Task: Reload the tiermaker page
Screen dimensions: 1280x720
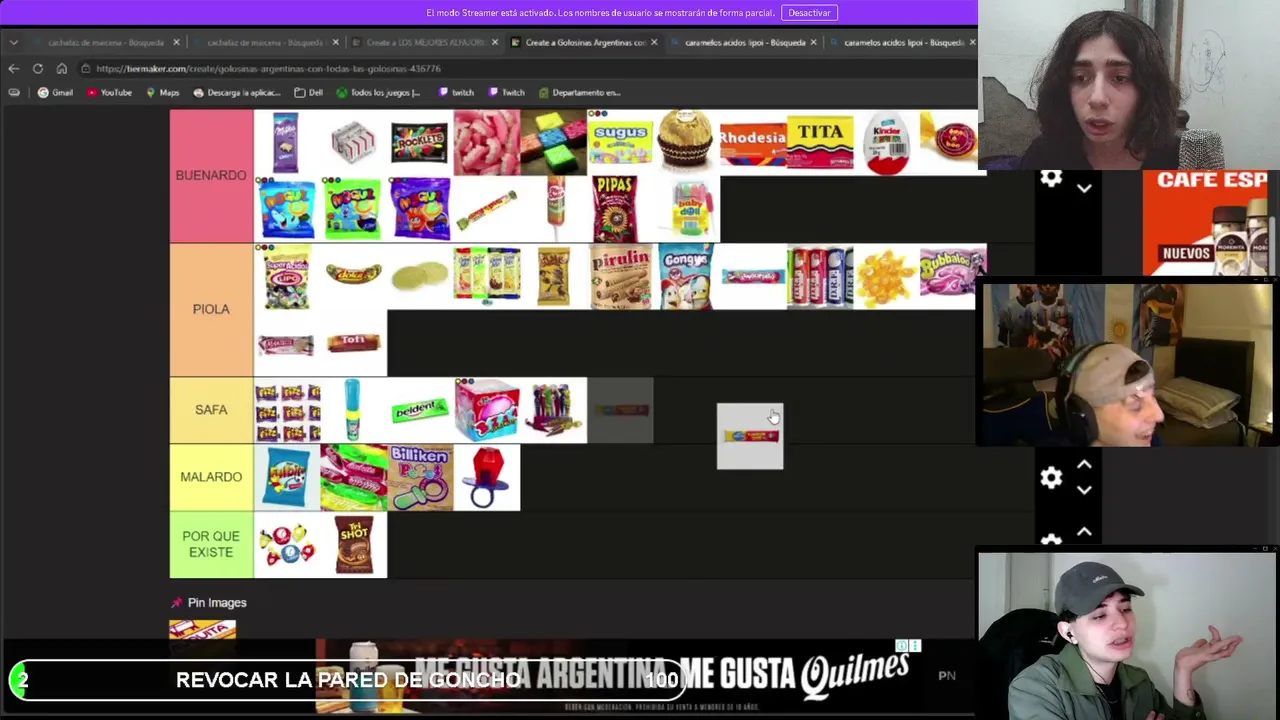Action: [37, 68]
